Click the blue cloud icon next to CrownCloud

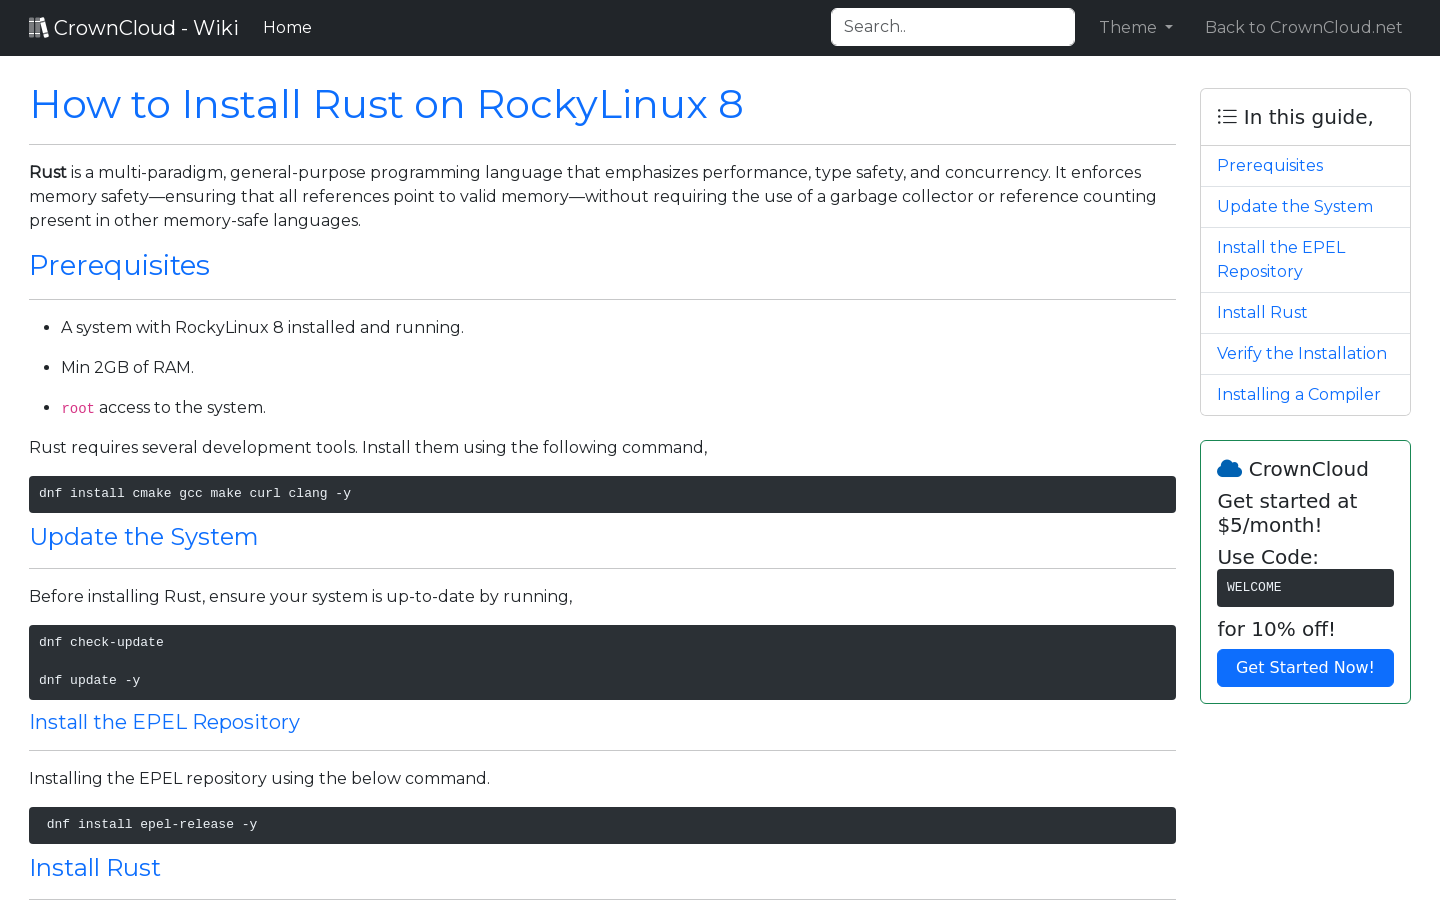1229,467
